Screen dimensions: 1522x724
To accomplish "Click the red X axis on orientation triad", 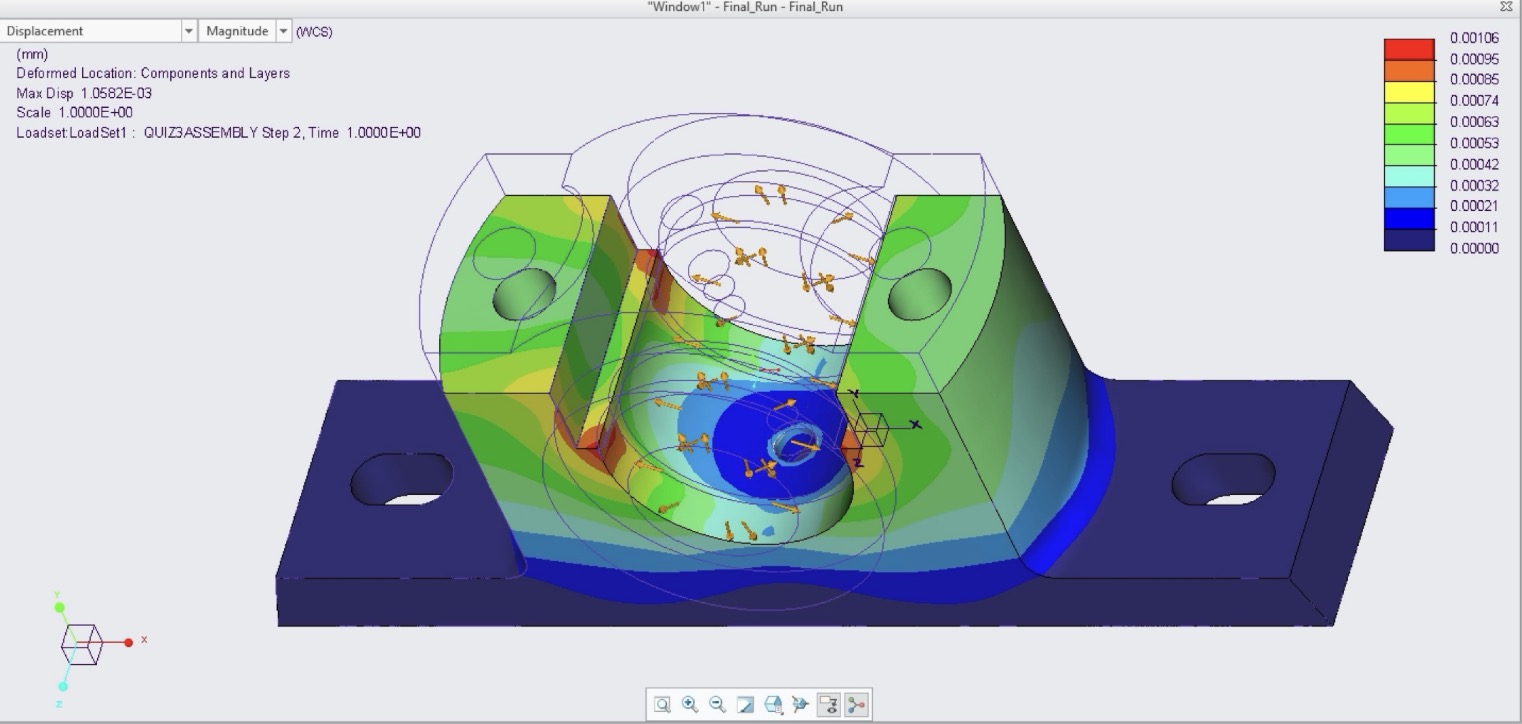I will 126,643.
